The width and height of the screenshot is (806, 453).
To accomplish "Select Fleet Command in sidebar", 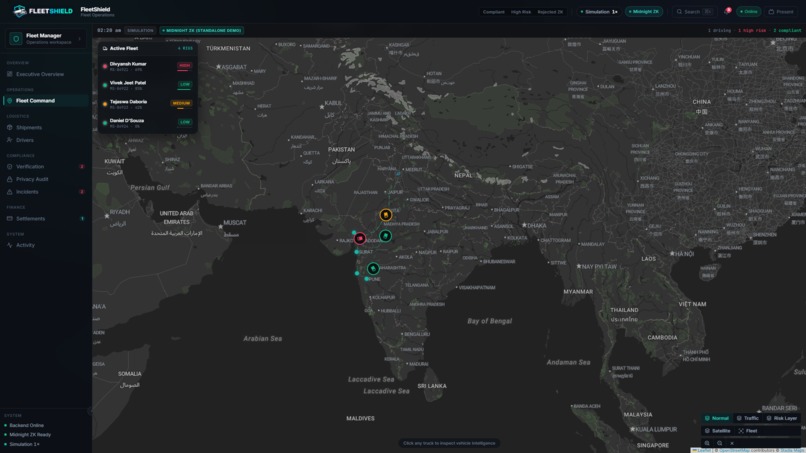I will tap(45, 101).
